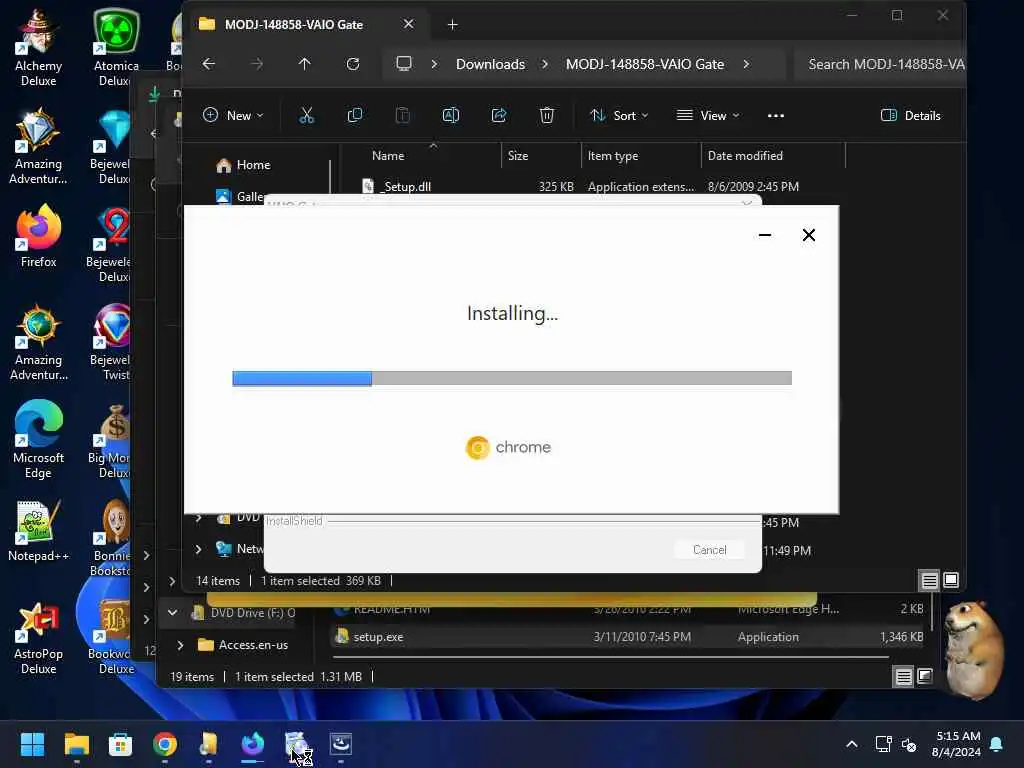
Task: Collapse the DVD Drive (F:) tree node
Action: click(172, 613)
